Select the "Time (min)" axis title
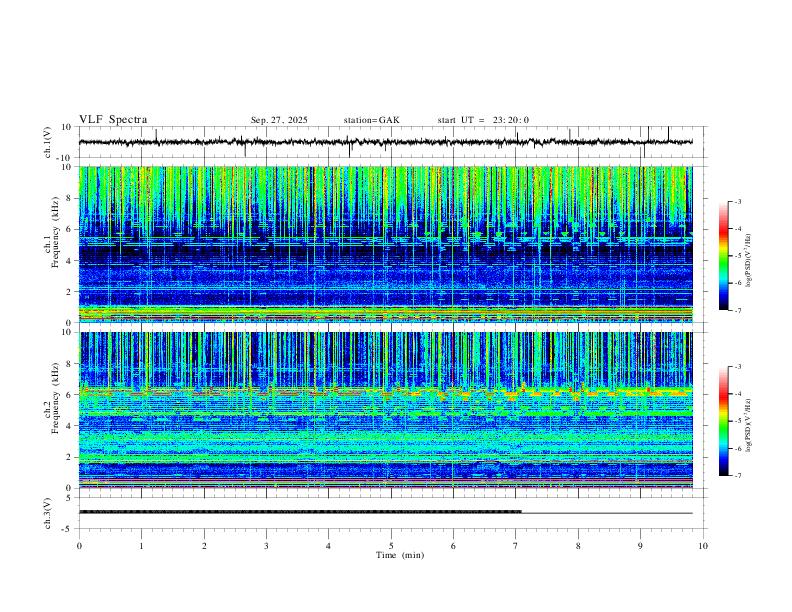 [400, 555]
